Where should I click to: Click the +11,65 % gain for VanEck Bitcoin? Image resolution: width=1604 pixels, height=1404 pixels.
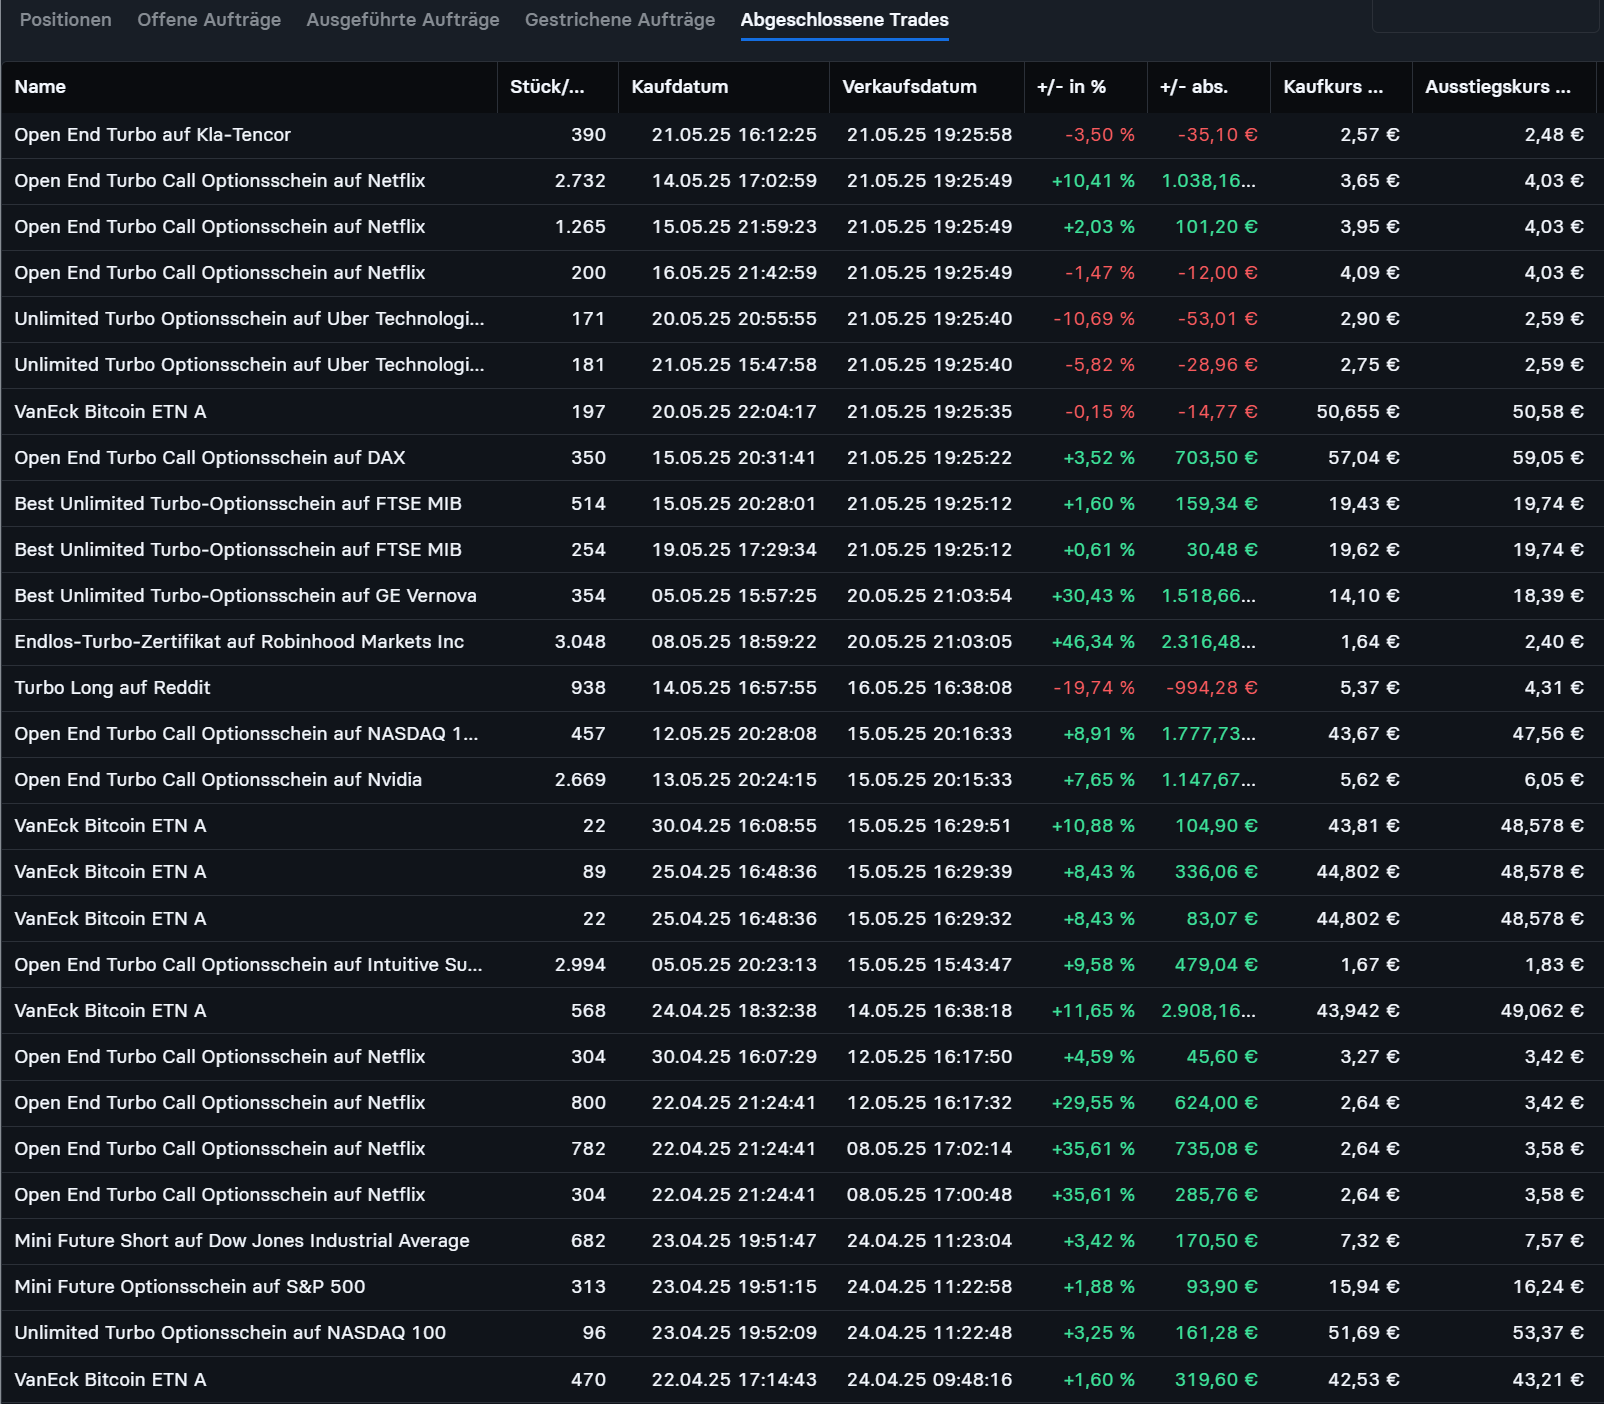click(x=1093, y=1010)
